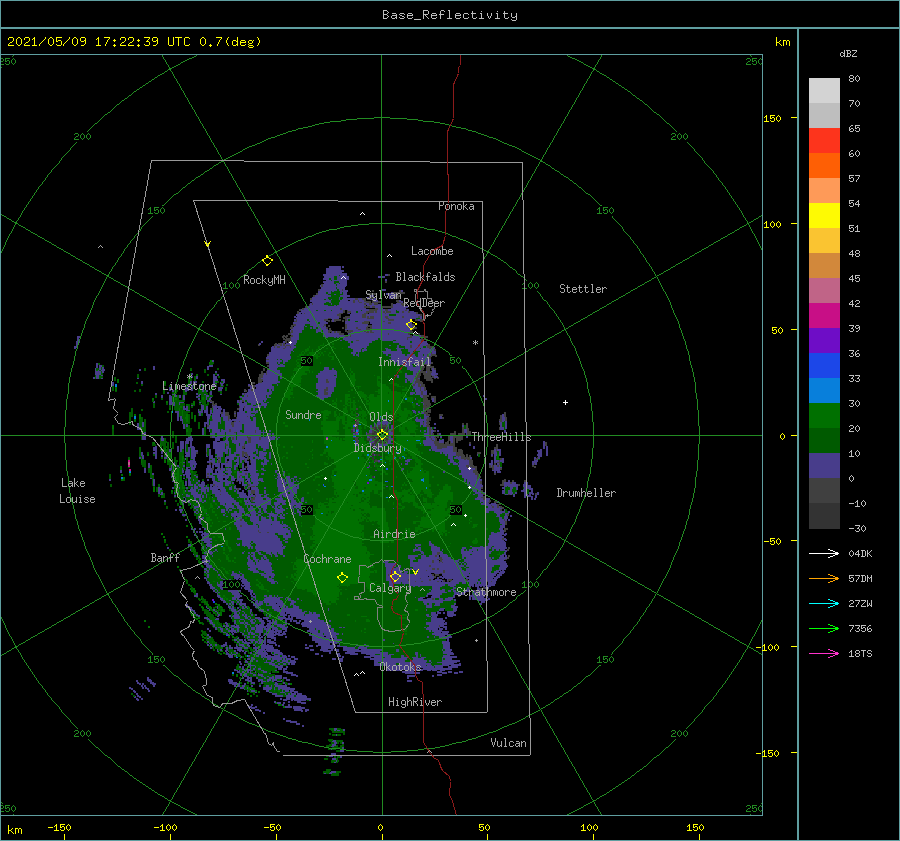
Task: Click the yellow diamond marker near RedDeer
Action: 411,325
